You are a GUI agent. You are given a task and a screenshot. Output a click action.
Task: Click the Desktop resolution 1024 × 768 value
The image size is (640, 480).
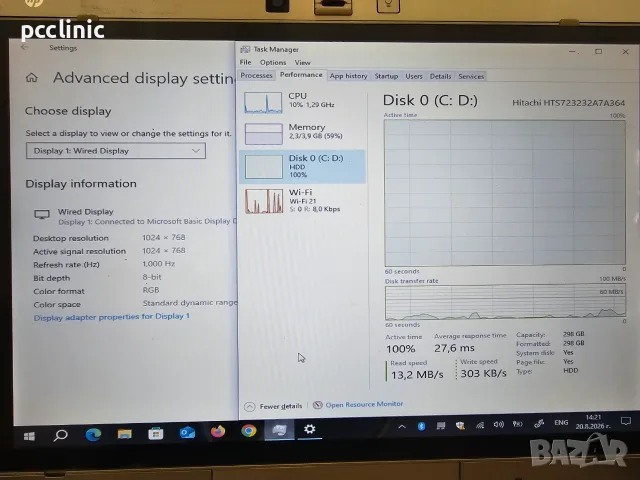(x=164, y=237)
